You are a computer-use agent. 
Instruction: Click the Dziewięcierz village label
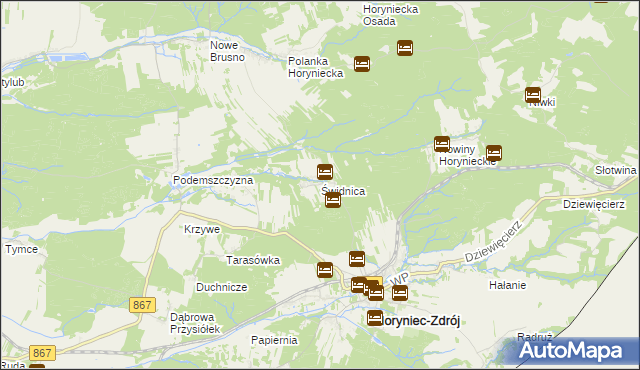(594, 204)
